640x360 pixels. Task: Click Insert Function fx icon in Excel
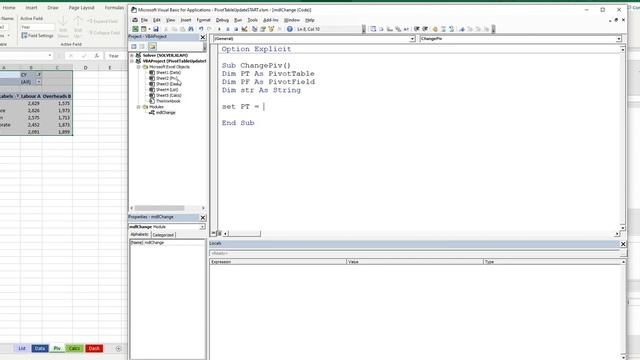pyautogui.click(x=96, y=56)
